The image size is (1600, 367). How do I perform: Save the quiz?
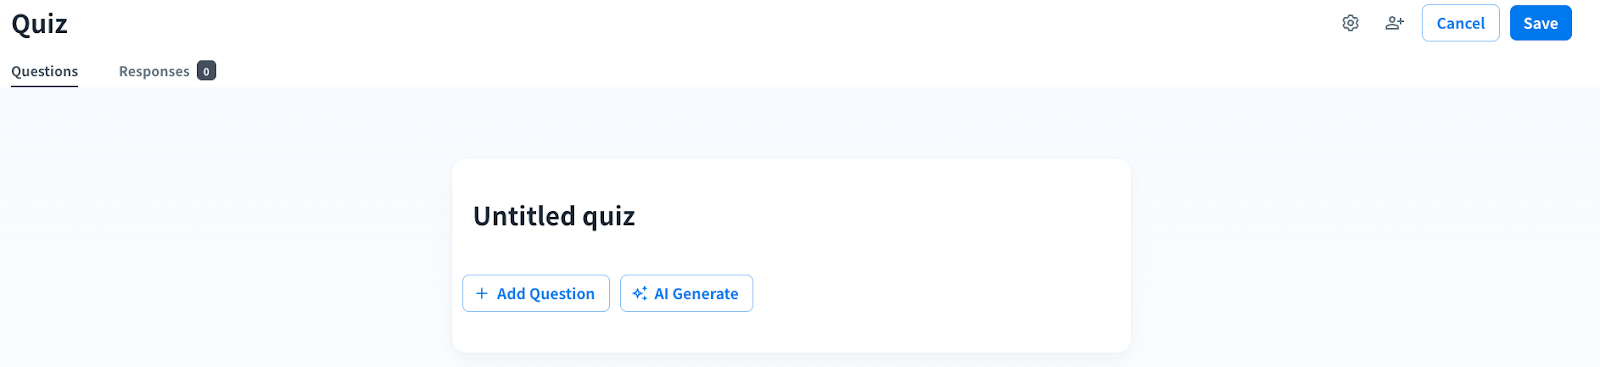[x=1540, y=23]
